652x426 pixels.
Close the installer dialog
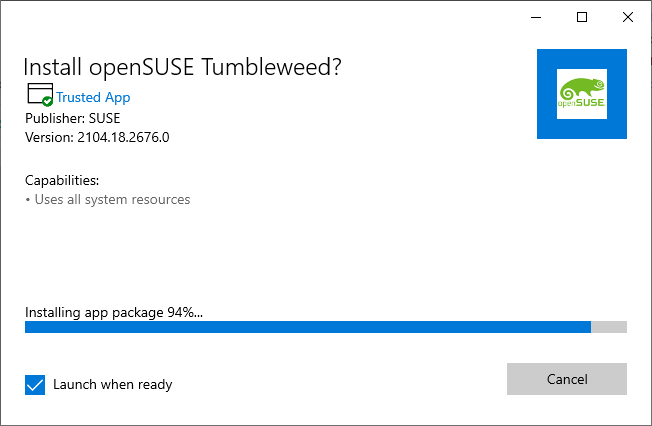628,17
